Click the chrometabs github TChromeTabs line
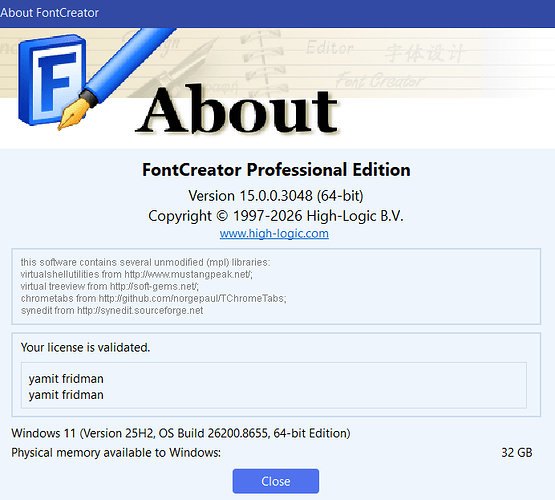The width and height of the screenshot is (555, 500). pyautogui.click(x=153, y=298)
